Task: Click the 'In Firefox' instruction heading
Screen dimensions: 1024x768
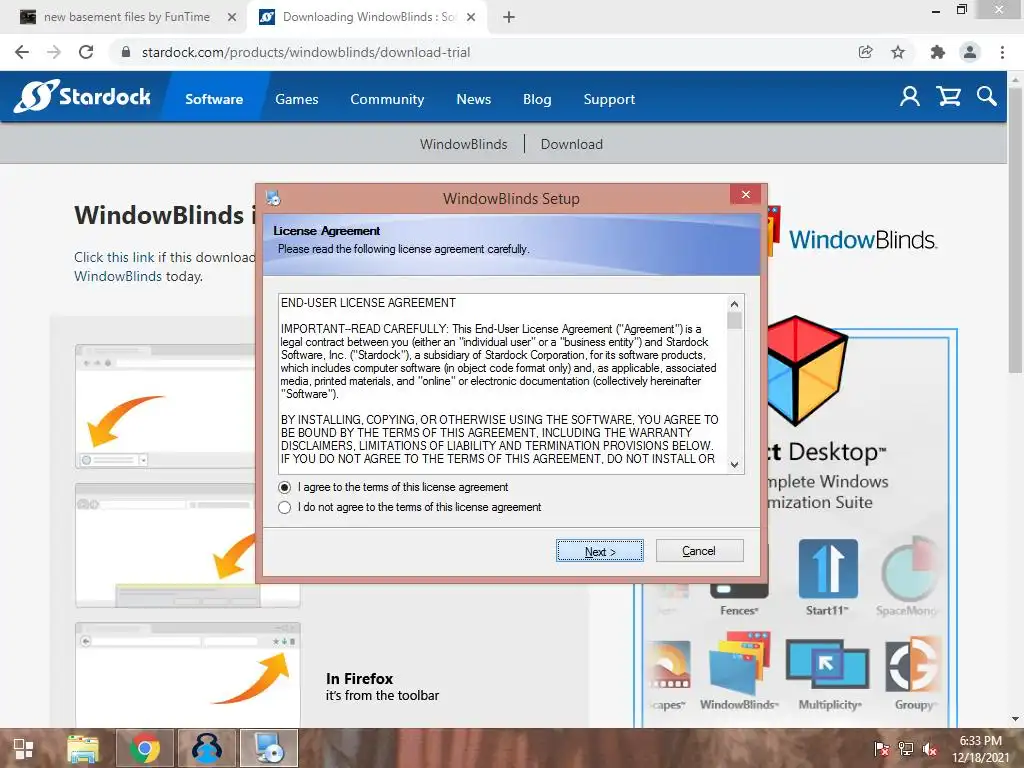Action: 359,679
